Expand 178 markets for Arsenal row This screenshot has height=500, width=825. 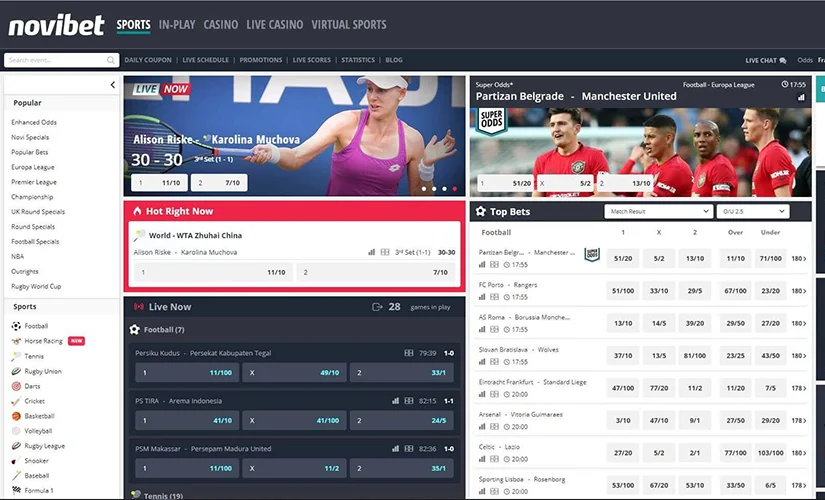click(x=799, y=421)
